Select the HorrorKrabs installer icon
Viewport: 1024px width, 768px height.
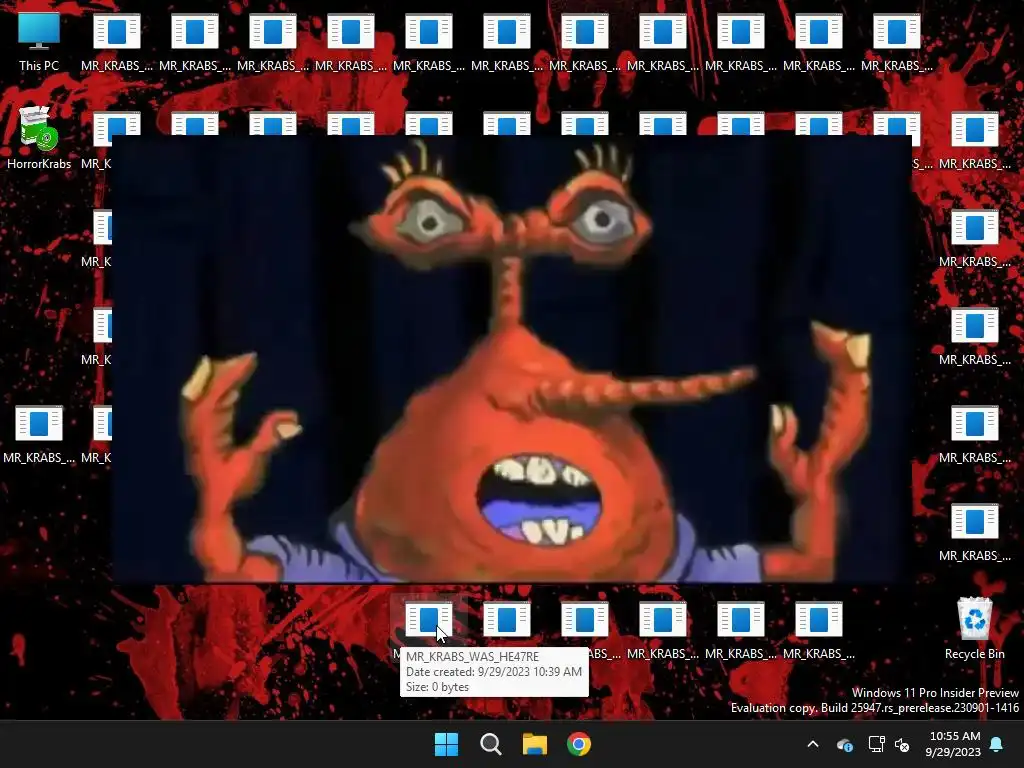[39, 137]
